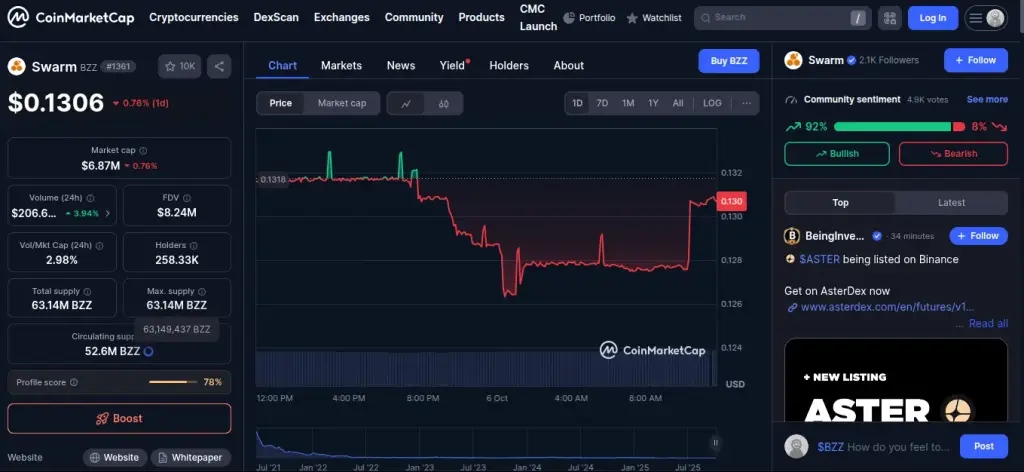Screen dimensions: 1024x472
Task: Vote Bearish on community sentiment
Action: click(953, 153)
